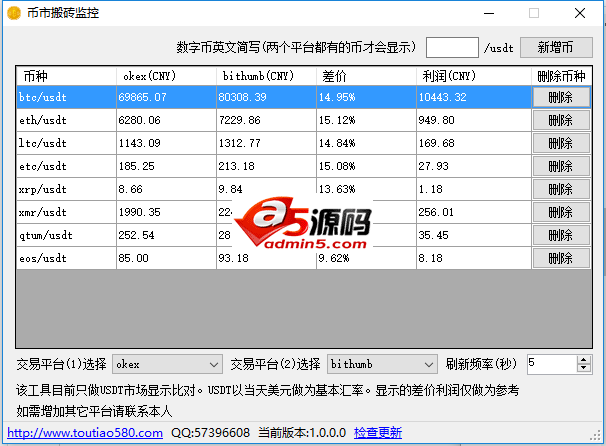The image size is (606, 446).
Task: Click okex price 85.00
Action: pyautogui.click(x=166, y=258)
